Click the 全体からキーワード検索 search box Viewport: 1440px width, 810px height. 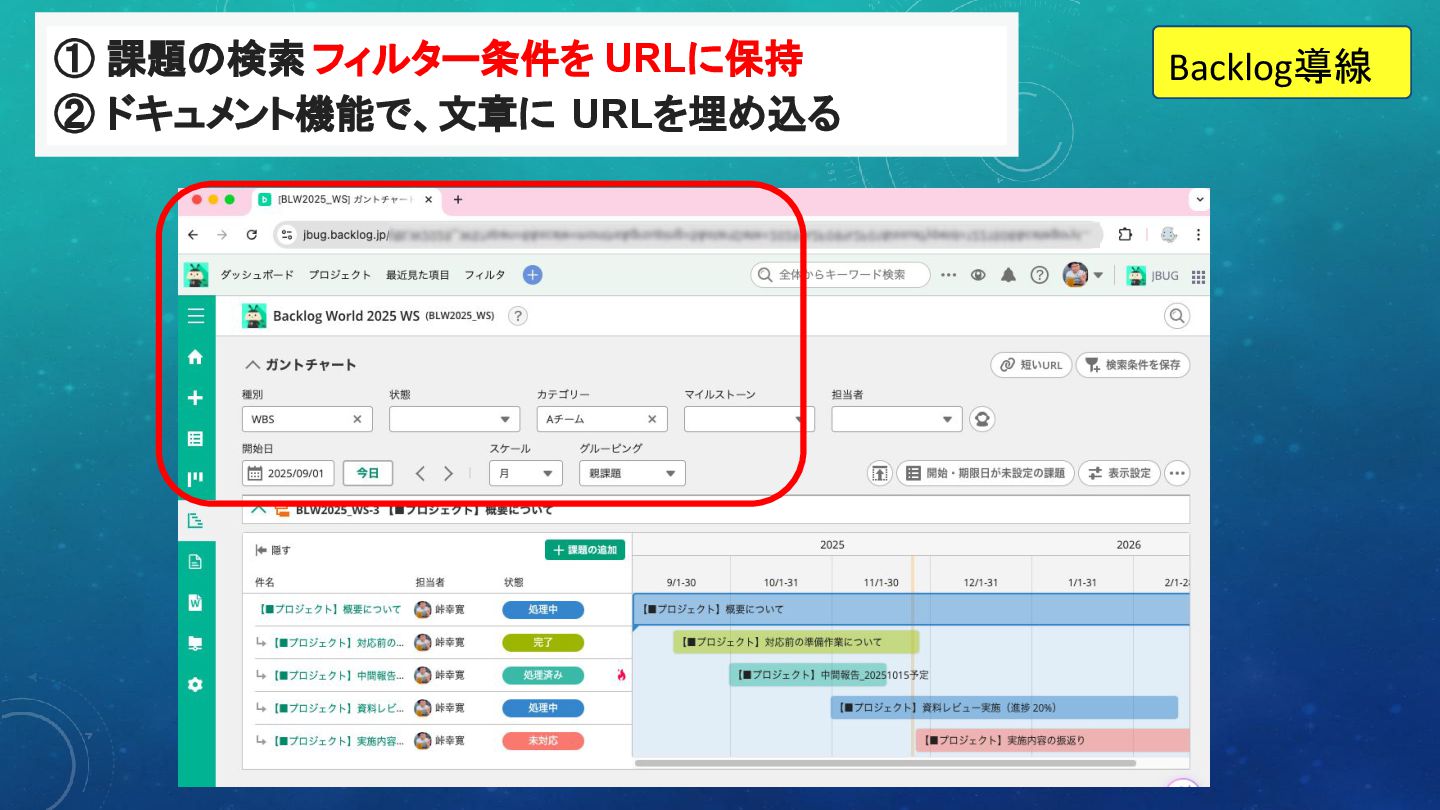[x=840, y=275]
